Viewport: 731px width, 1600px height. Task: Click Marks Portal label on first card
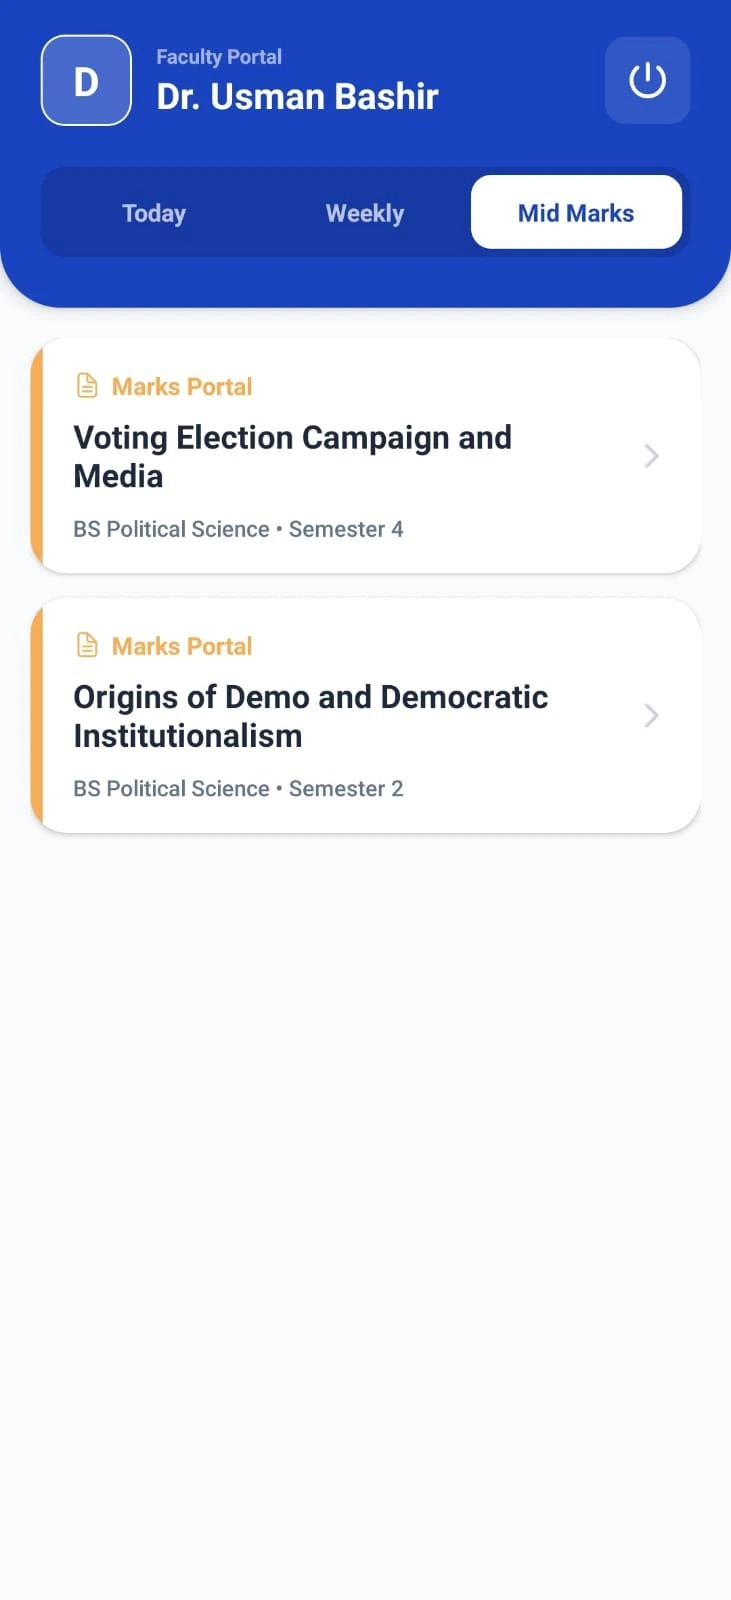point(182,386)
